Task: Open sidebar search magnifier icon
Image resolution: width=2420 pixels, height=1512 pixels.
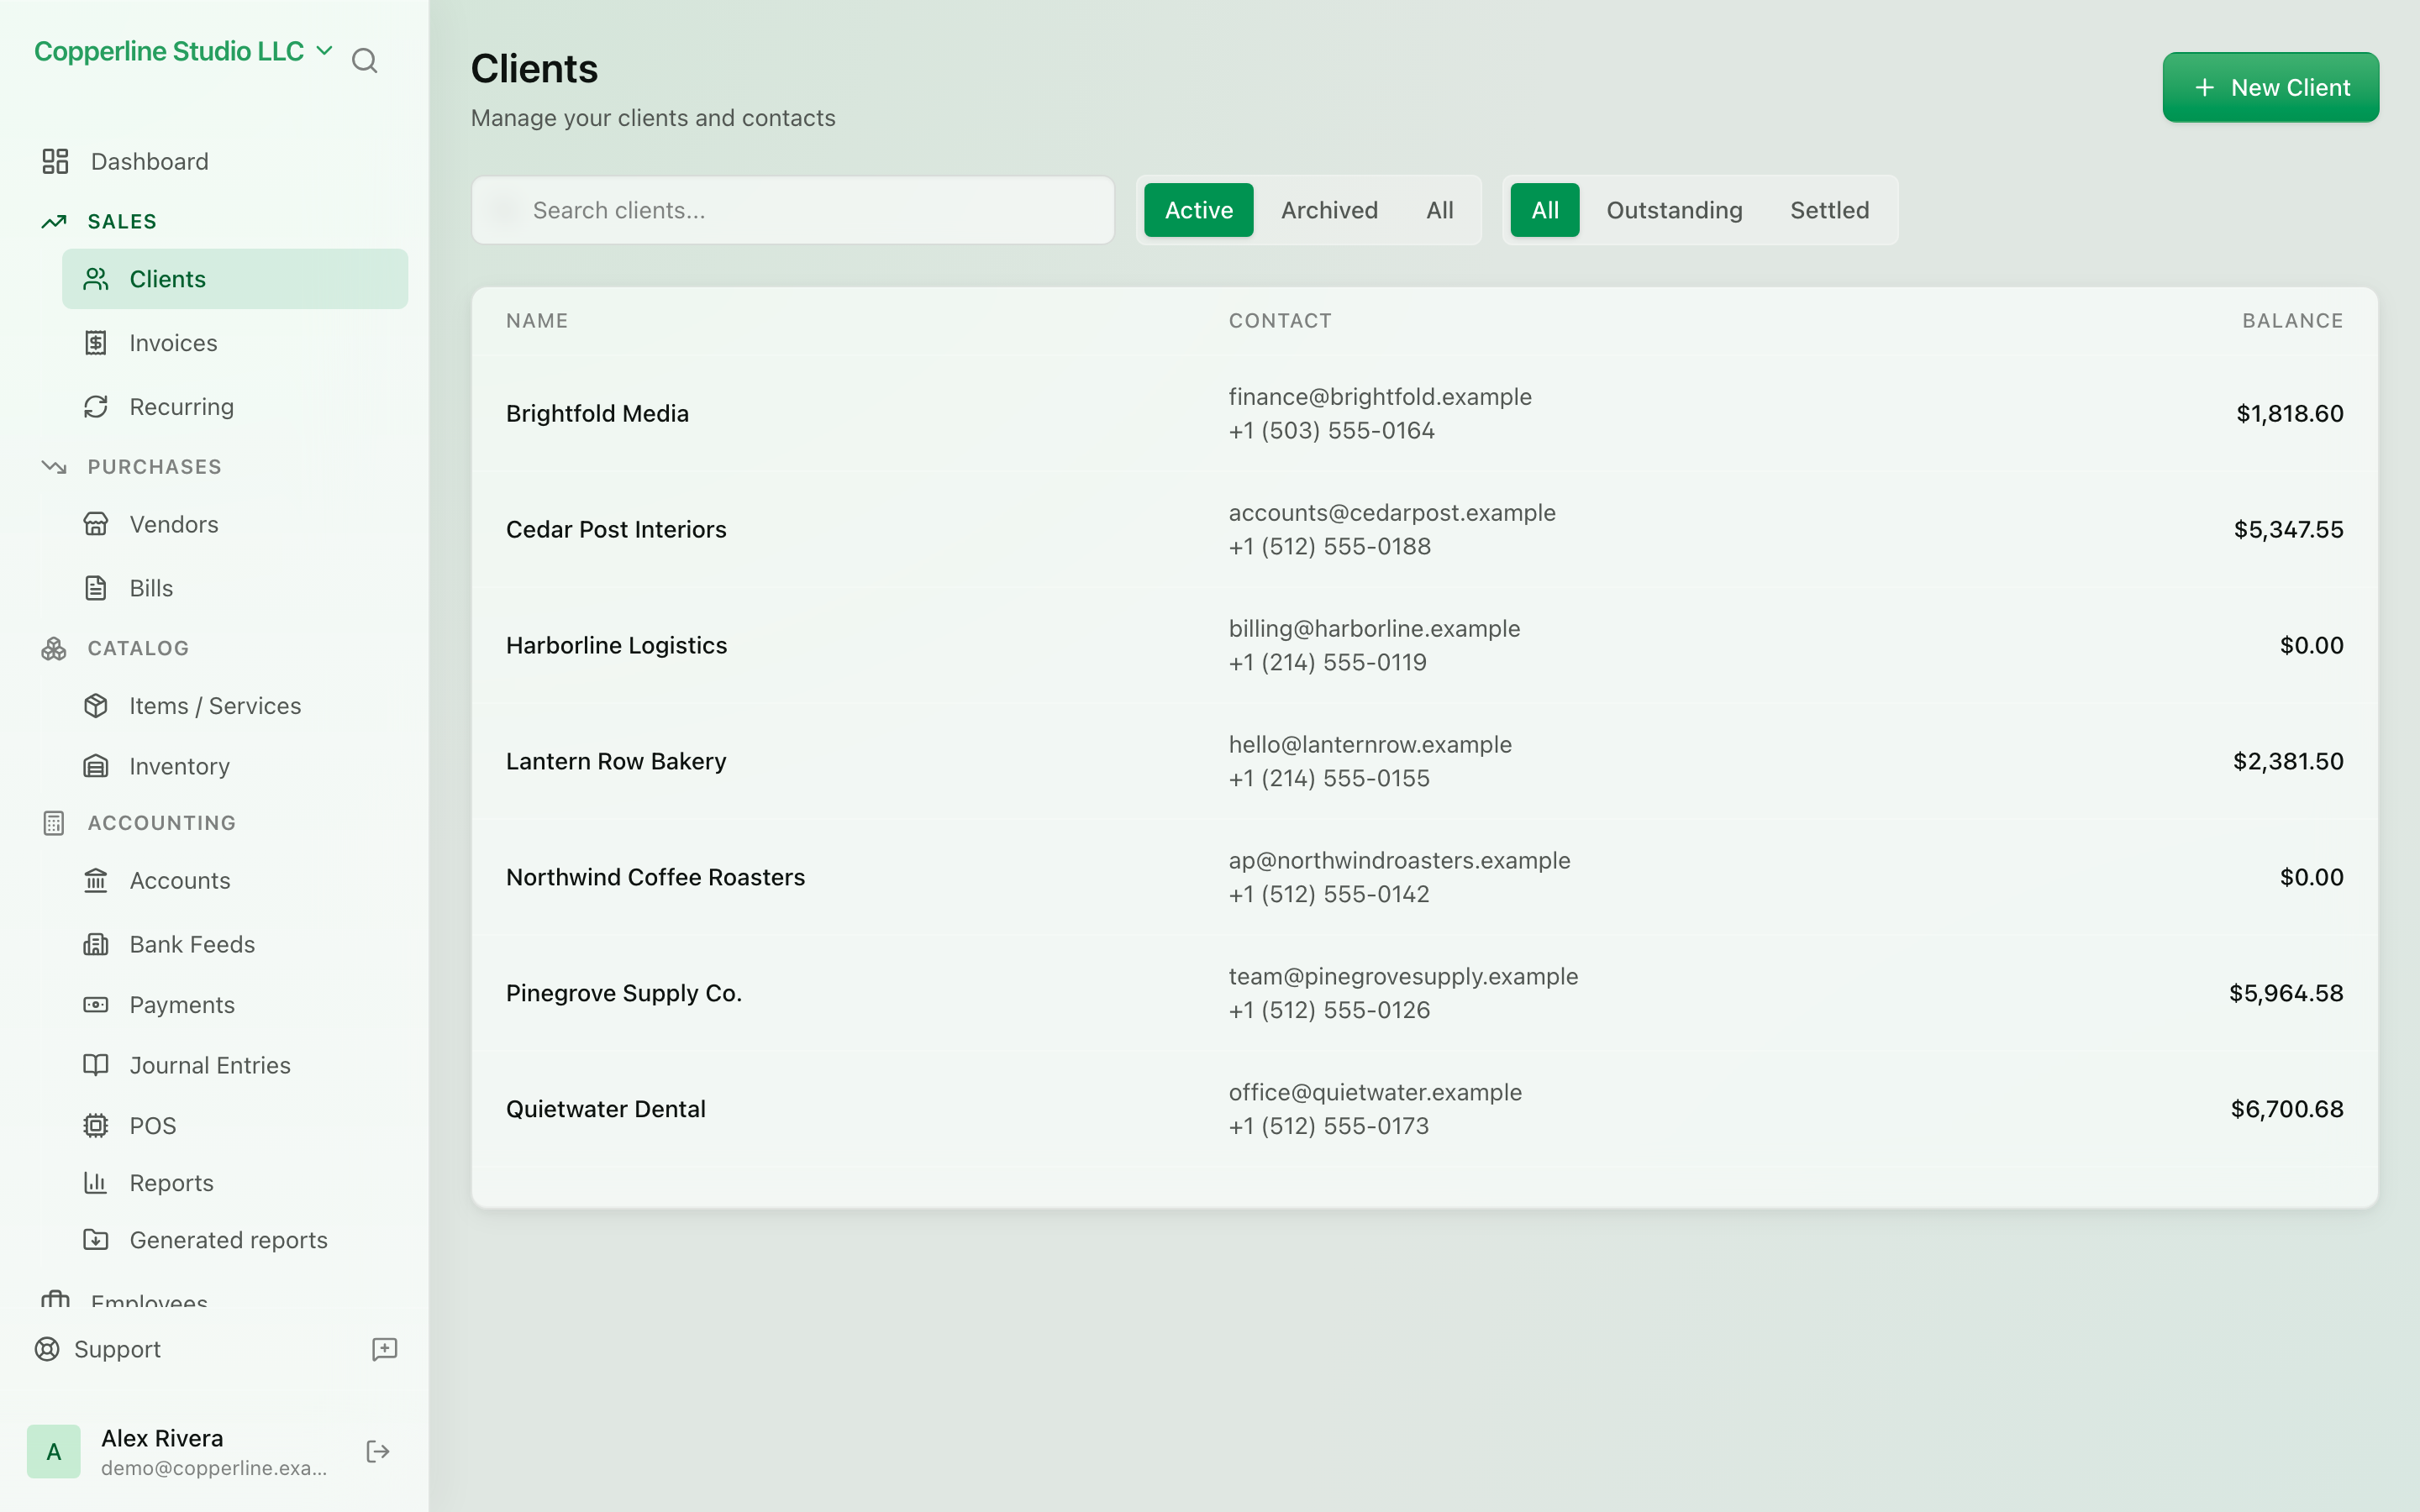Action: tap(364, 61)
